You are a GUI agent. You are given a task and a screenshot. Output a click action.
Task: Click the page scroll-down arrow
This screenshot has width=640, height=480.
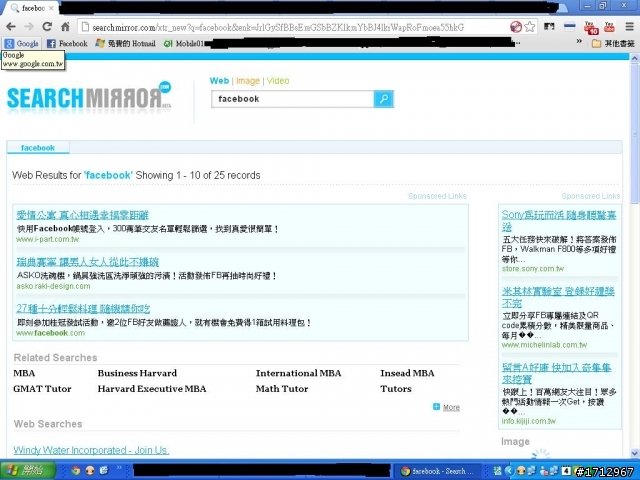635,453
